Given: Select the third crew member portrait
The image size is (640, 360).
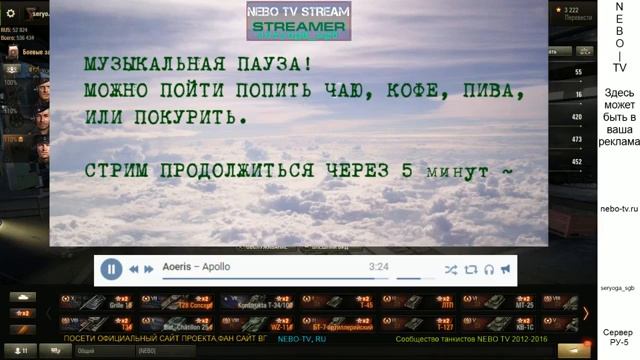Looking at the screenshot, I should [x=42, y=149].
